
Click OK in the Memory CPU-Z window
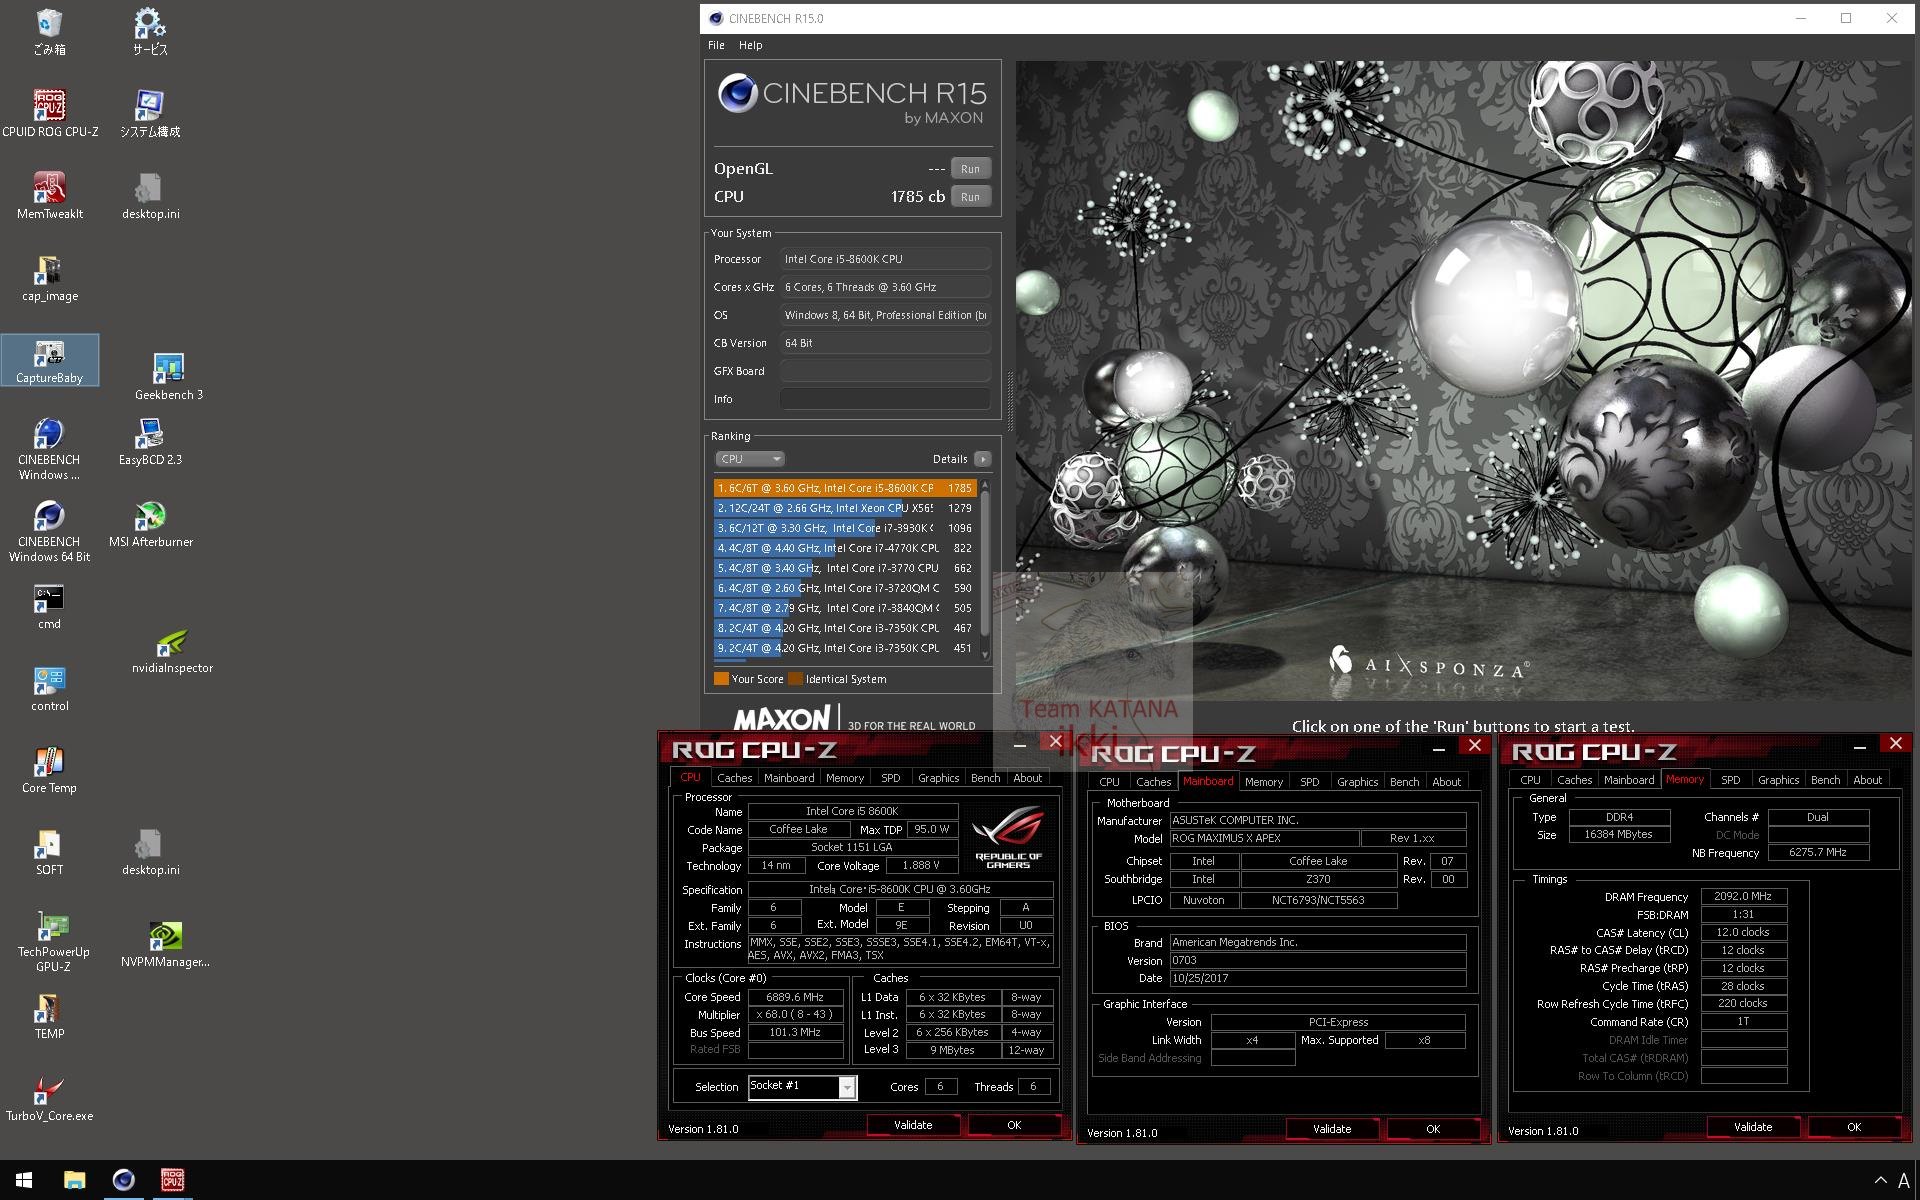[1854, 1127]
